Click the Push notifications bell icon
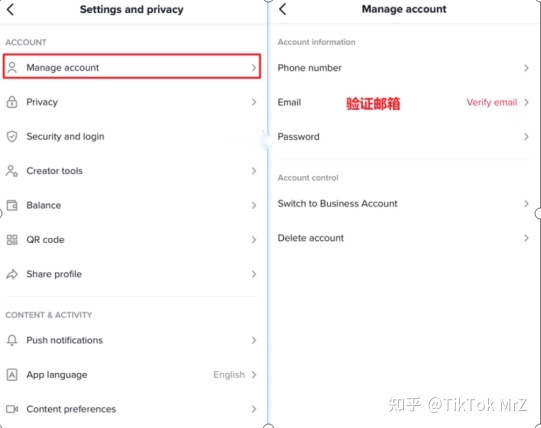The width and height of the screenshot is (541, 428). click(12, 340)
